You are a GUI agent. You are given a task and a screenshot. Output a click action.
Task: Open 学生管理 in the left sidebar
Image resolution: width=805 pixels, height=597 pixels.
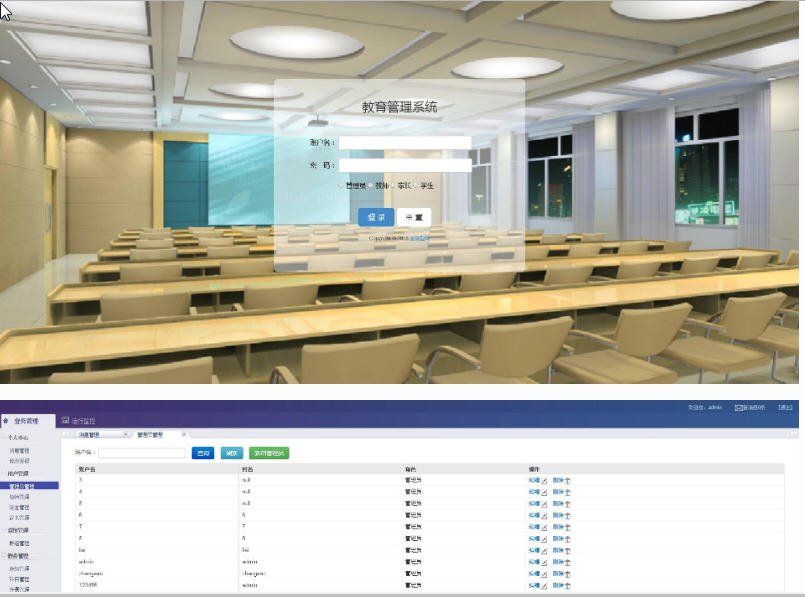20,507
